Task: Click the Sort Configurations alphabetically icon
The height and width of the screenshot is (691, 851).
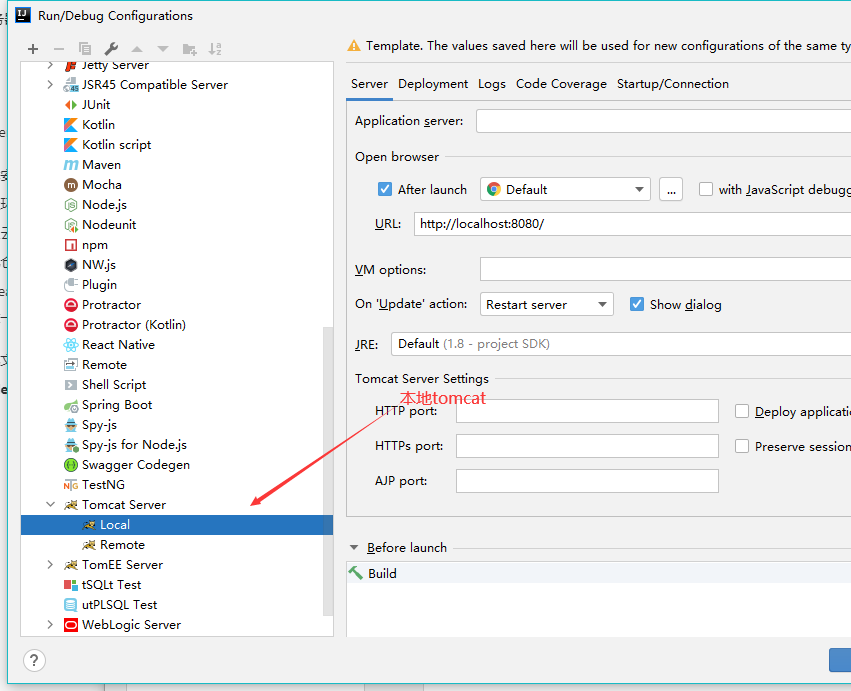Action: pyautogui.click(x=215, y=49)
